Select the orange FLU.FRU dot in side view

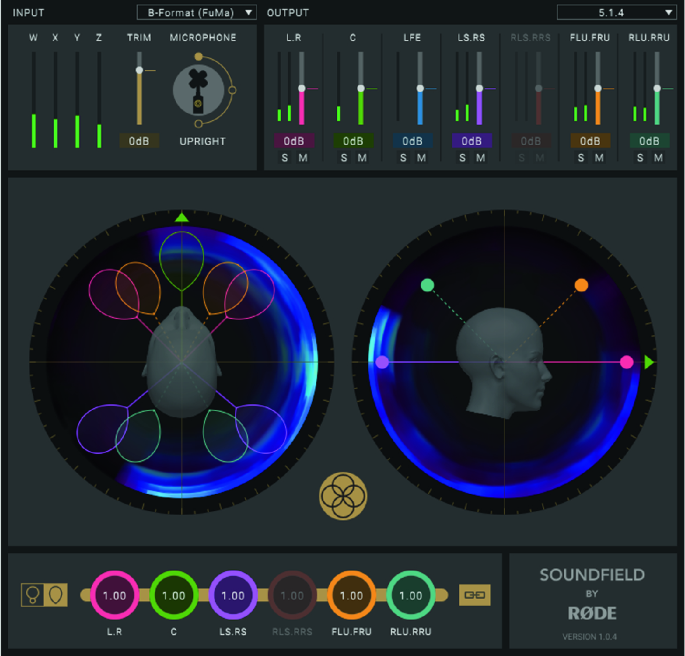581,285
